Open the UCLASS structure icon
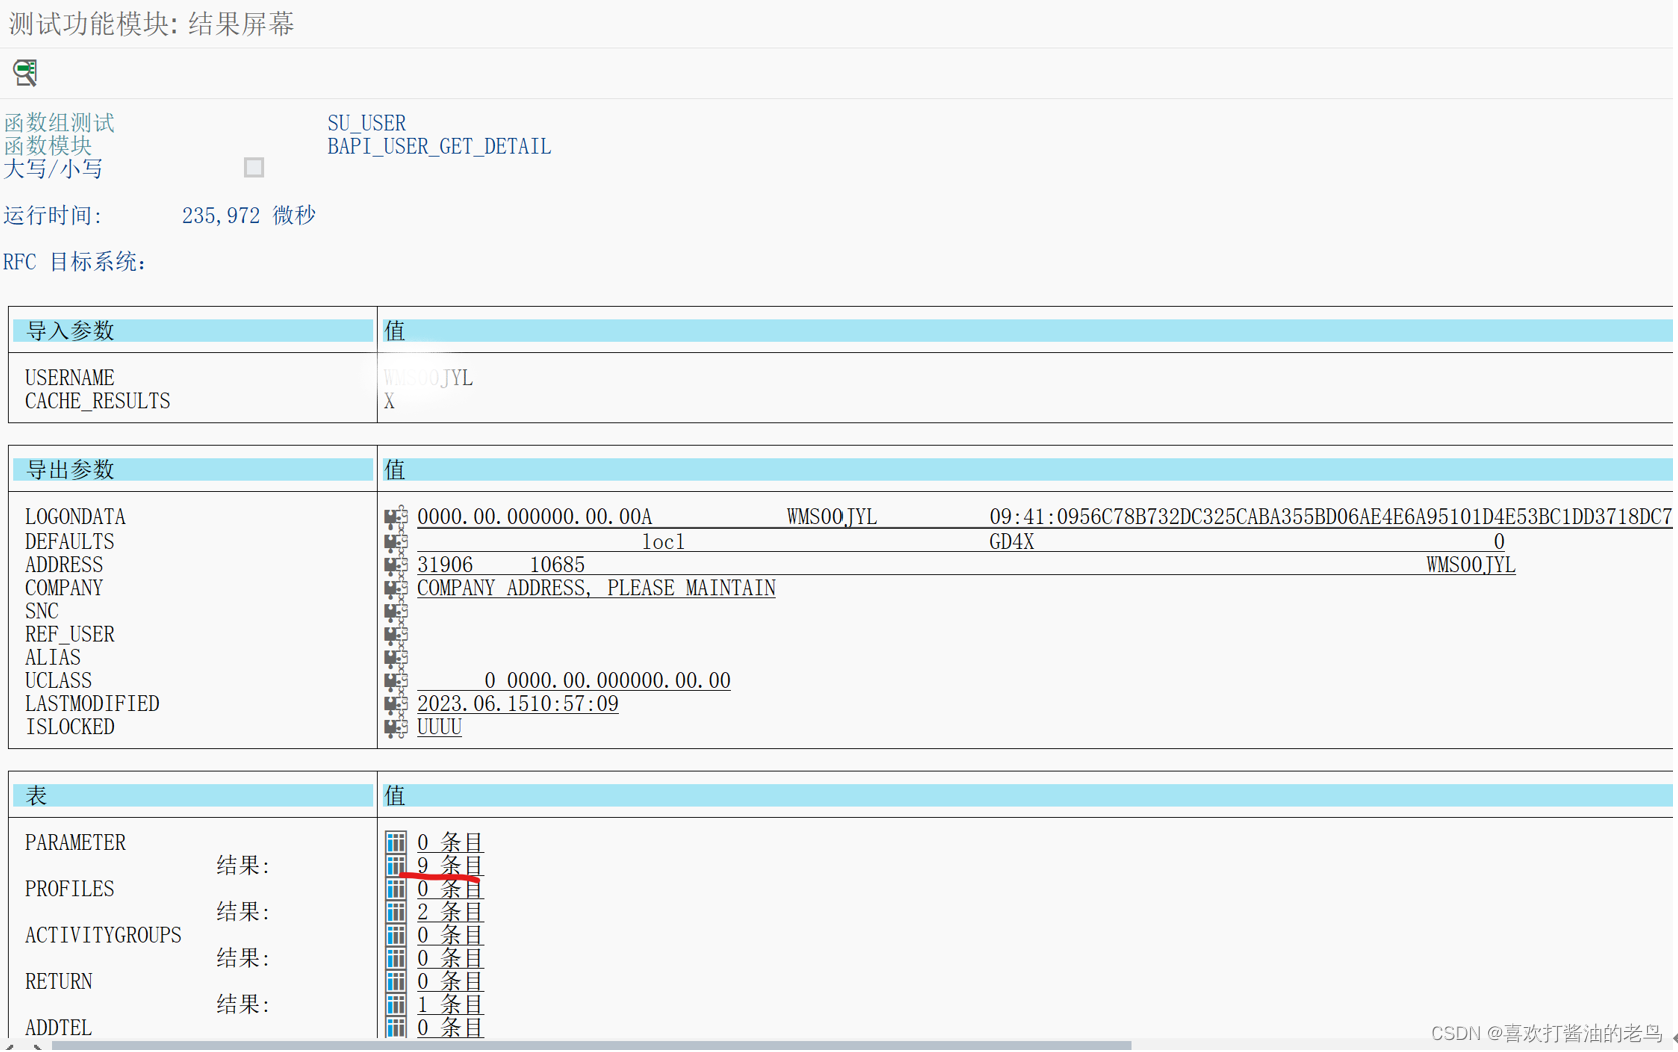Image resolution: width=1678 pixels, height=1052 pixels. click(396, 681)
